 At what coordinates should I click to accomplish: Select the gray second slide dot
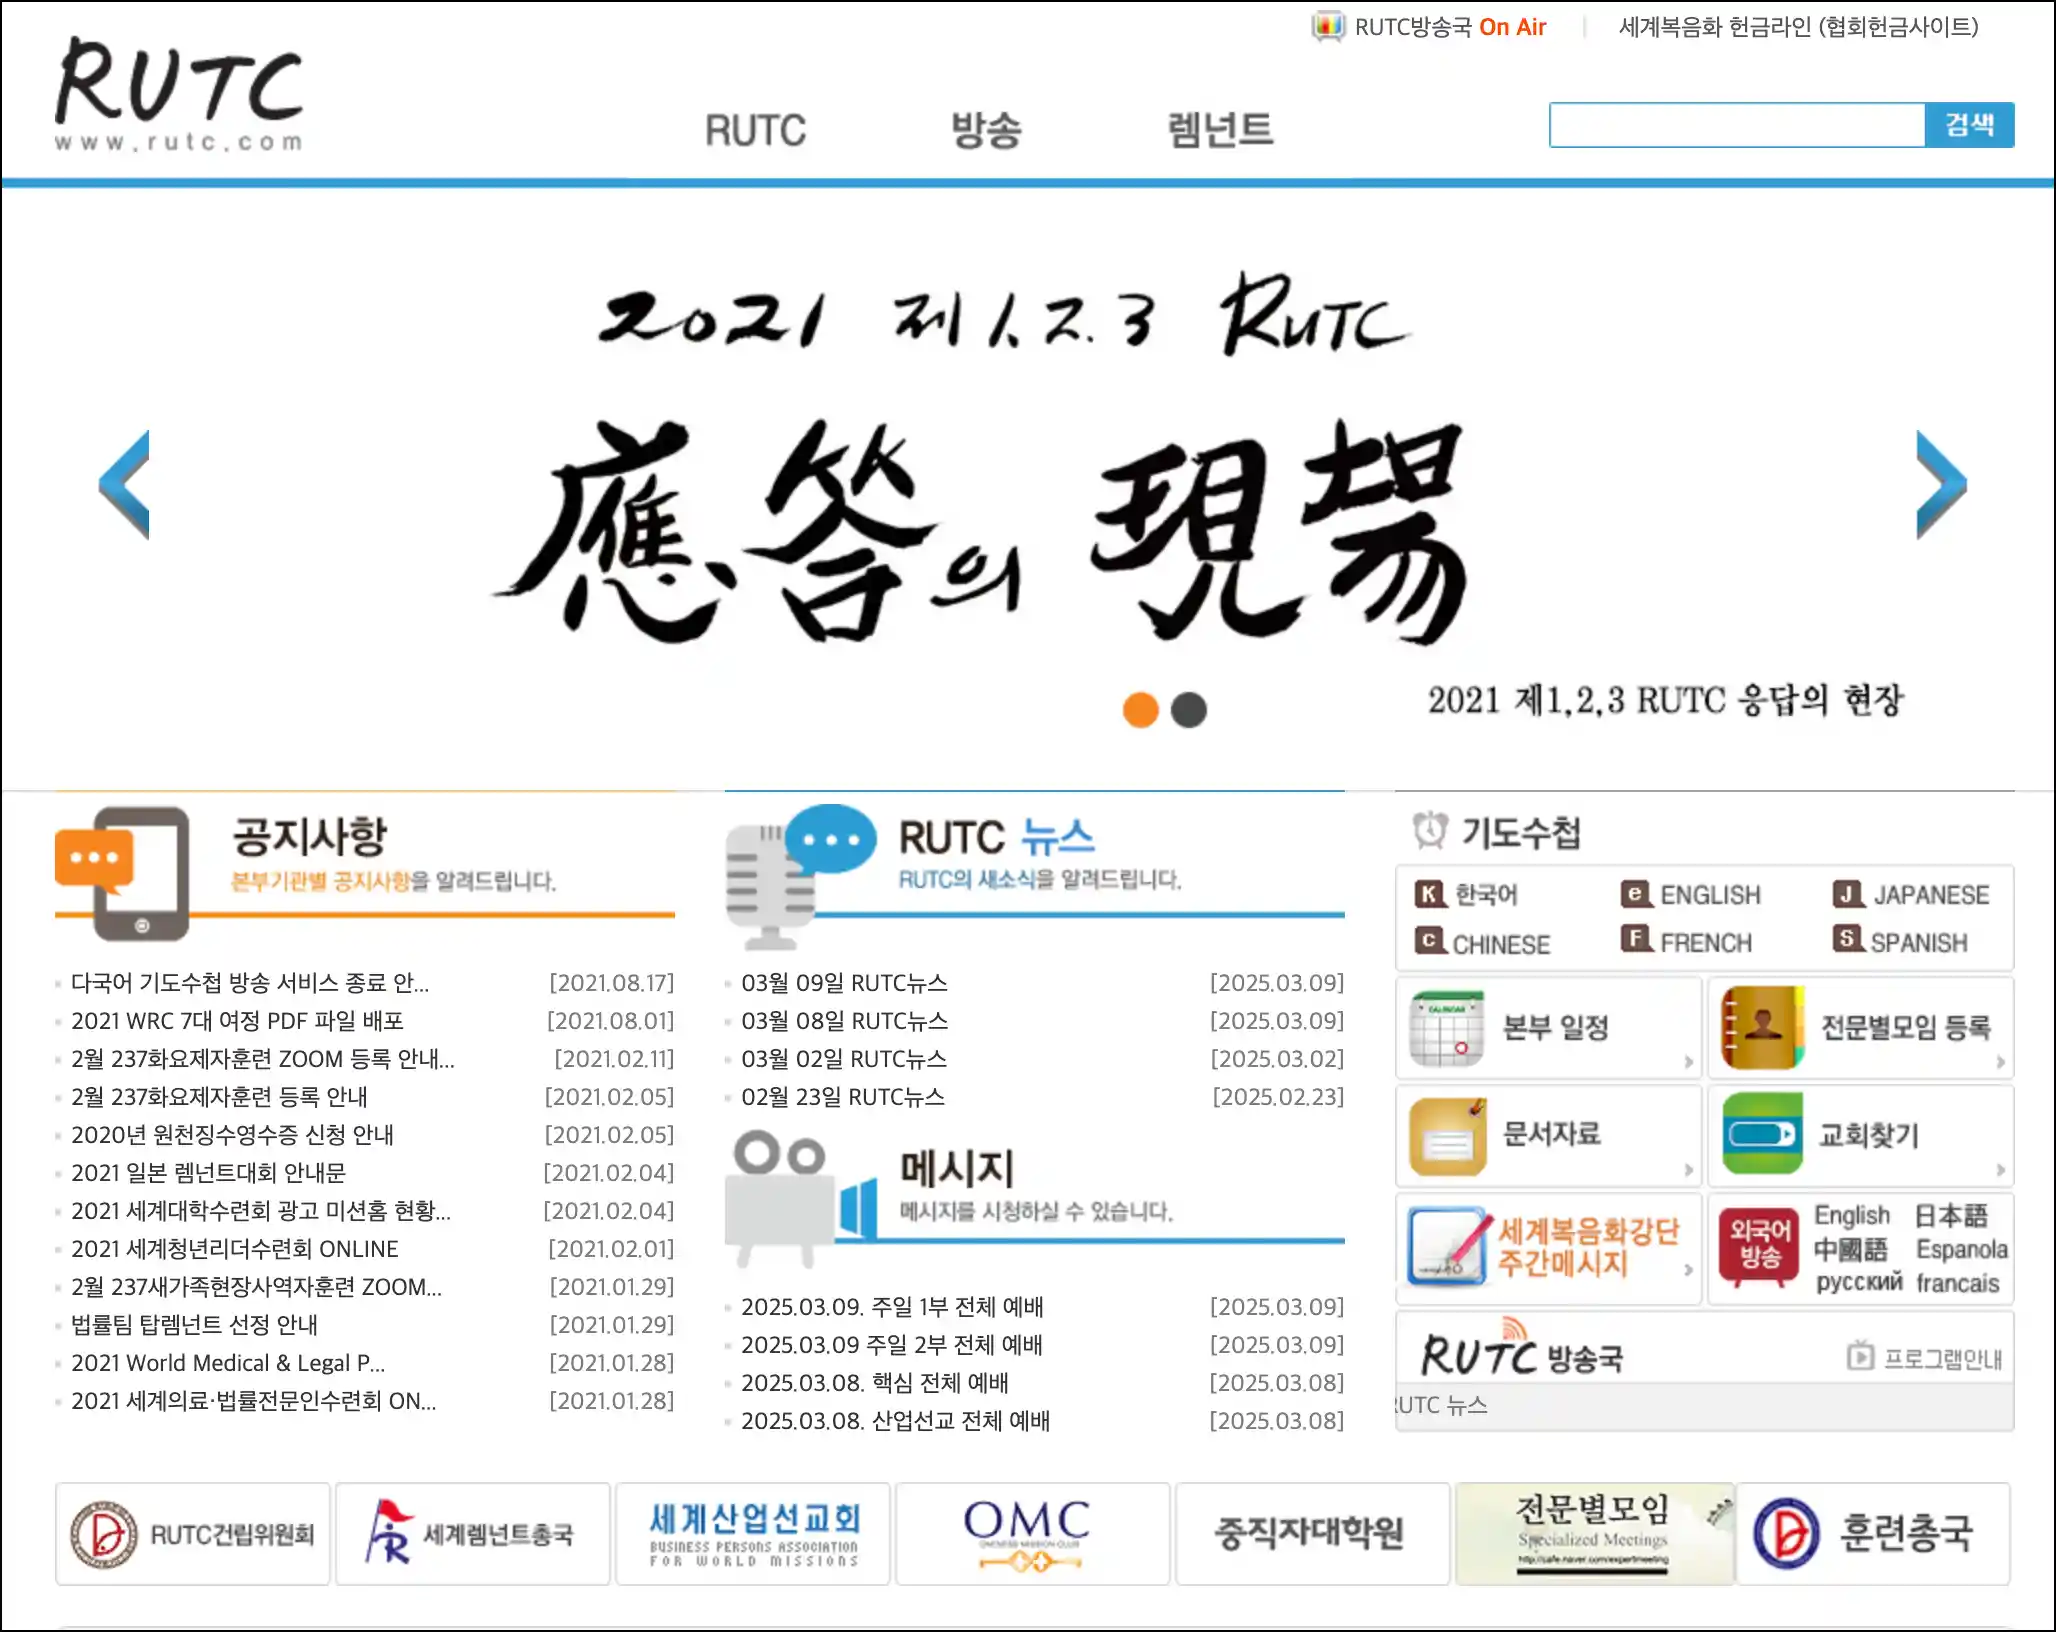pyautogui.click(x=1189, y=710)
